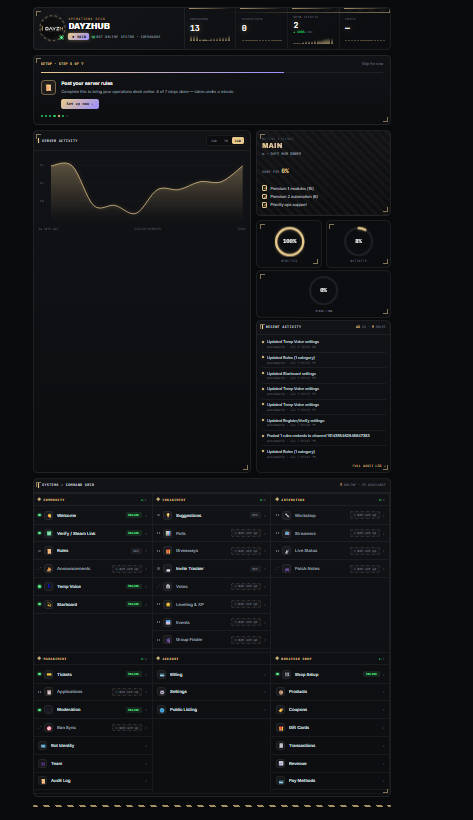
Task: Open the Leveling & XP star icon
Action: 167,604
